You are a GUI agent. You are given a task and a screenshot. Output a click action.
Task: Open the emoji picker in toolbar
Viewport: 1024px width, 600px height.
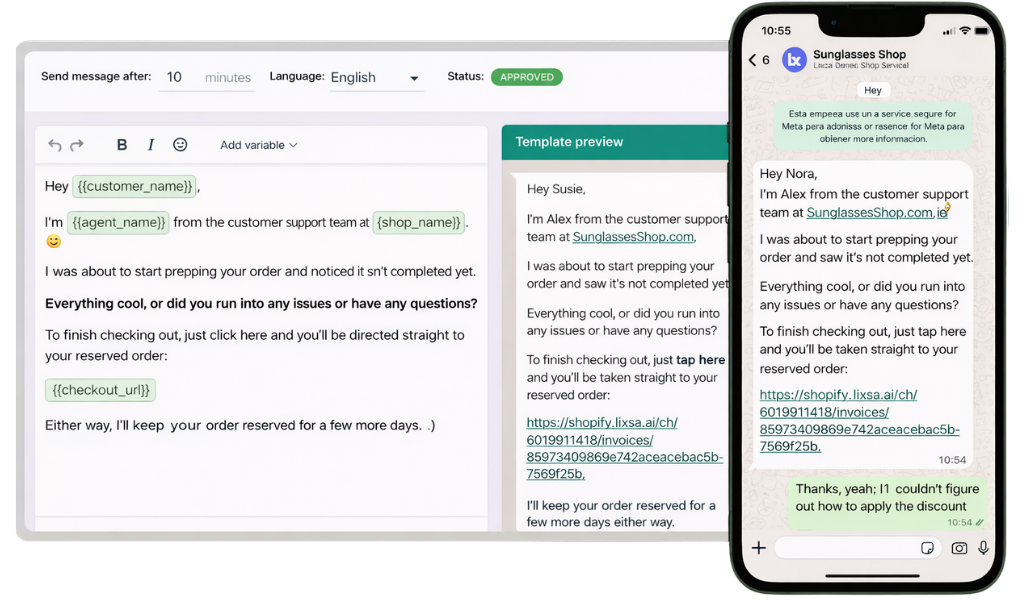pos(180,145)
